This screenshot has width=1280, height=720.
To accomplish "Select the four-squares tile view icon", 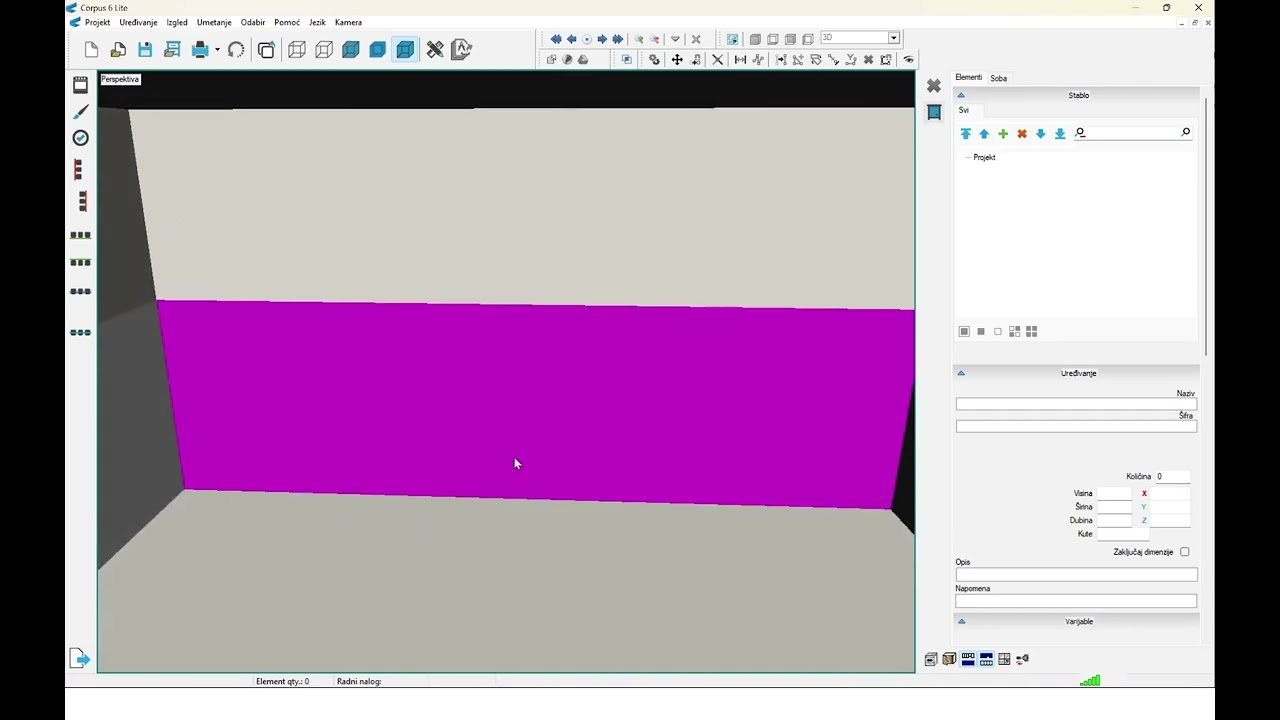I will tap(1031, 331).
